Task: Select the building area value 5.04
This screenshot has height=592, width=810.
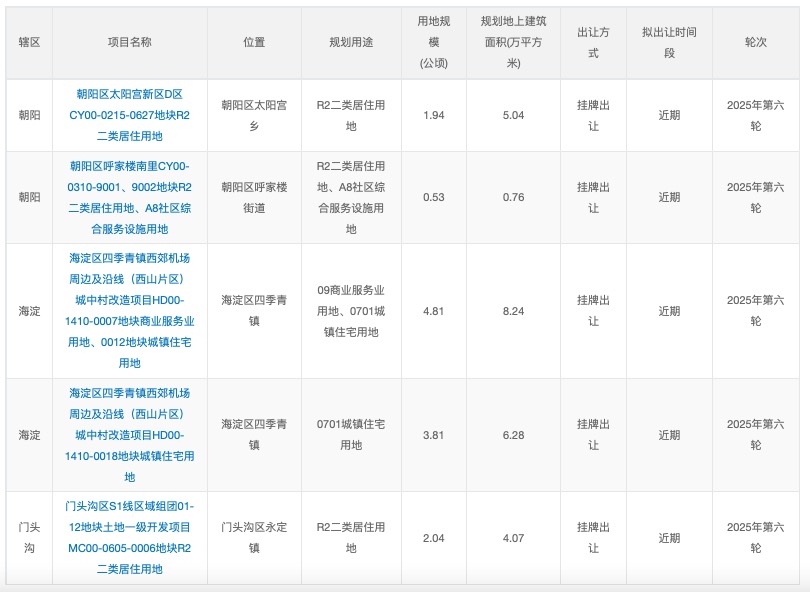Action: tap(513, 115)
